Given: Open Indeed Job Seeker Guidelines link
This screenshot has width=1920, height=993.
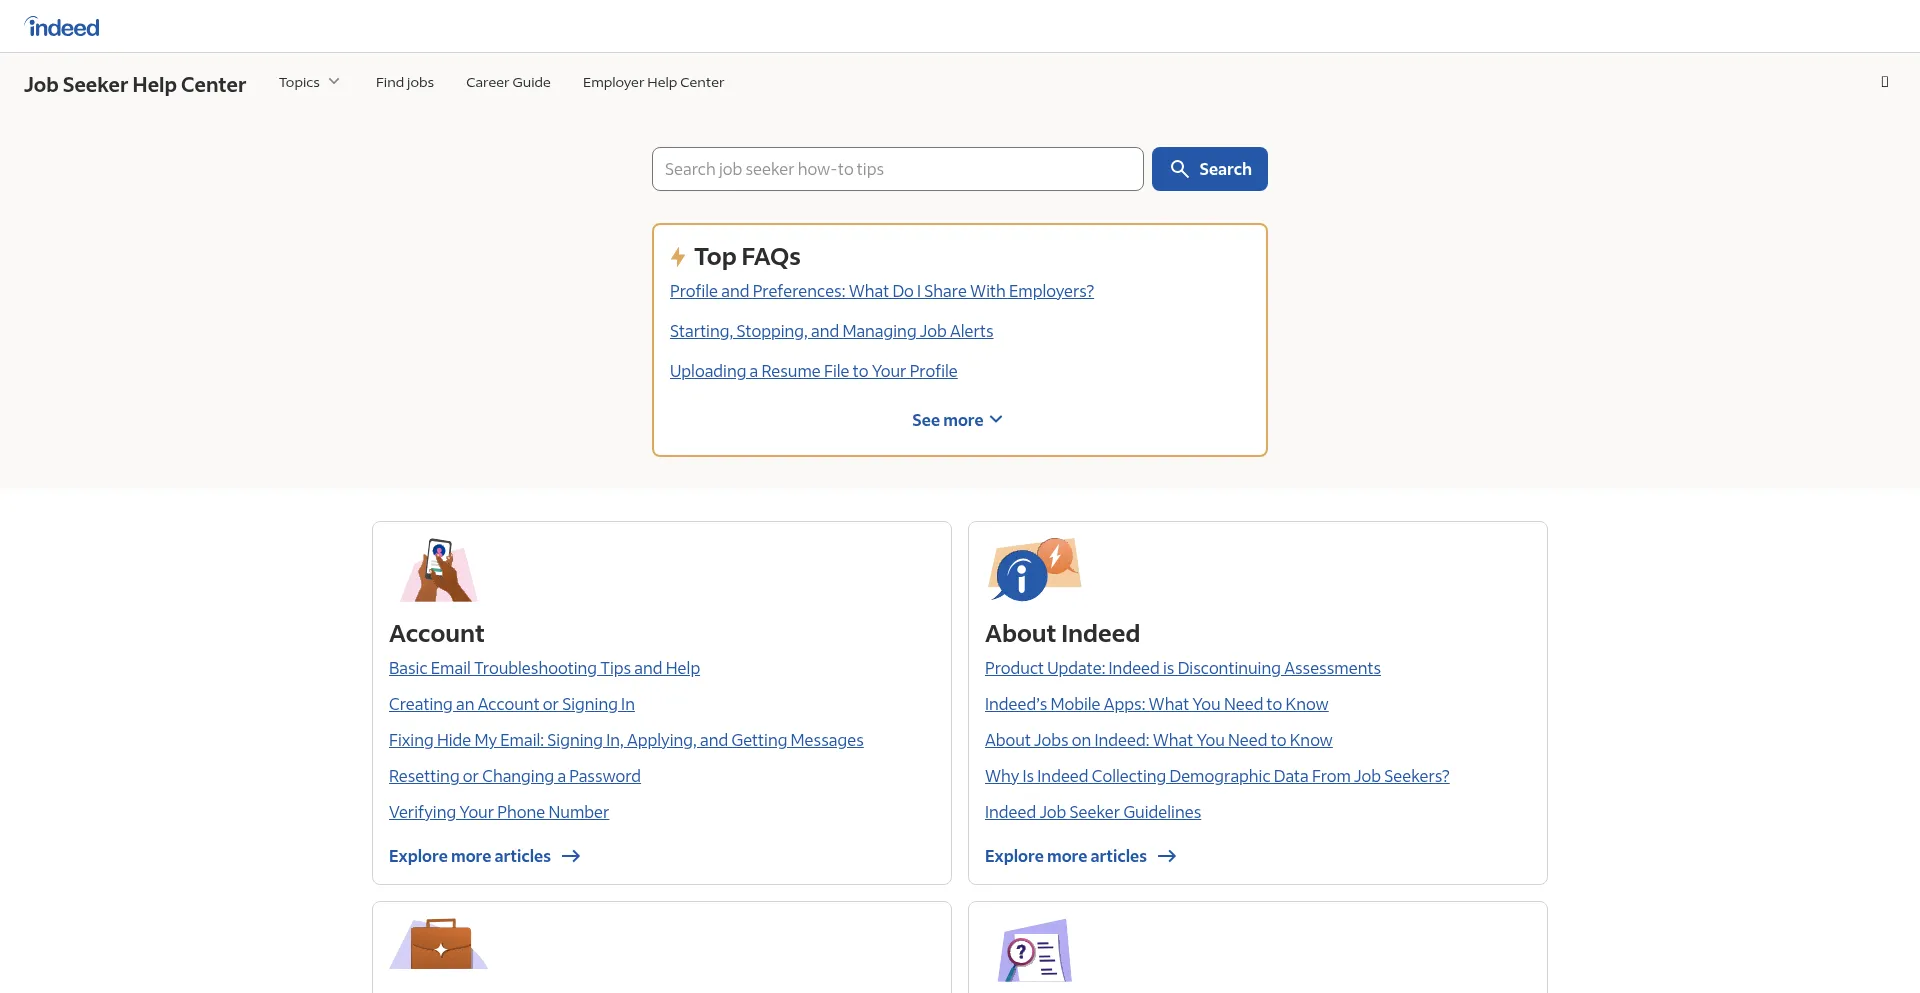Looking at the screenshot, I should coord(1092,812).
